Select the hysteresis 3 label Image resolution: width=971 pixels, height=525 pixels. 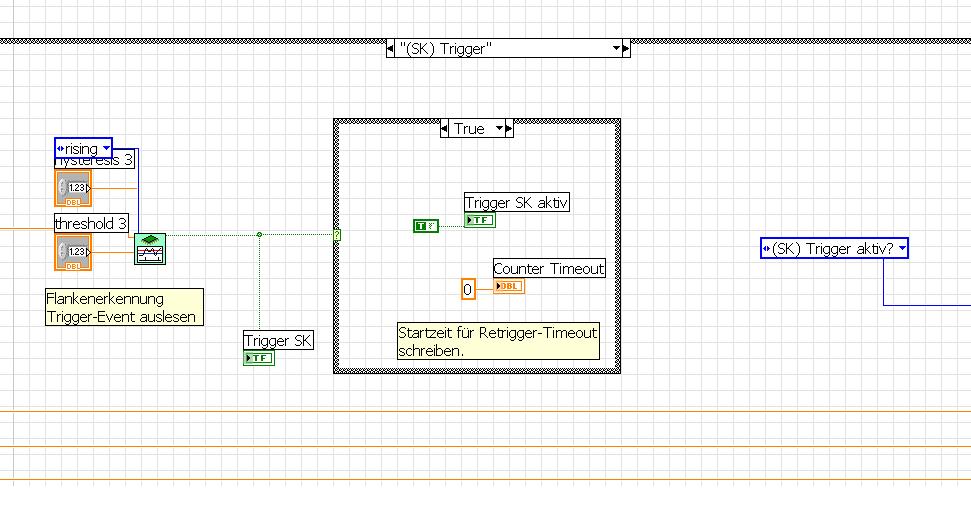95,161
